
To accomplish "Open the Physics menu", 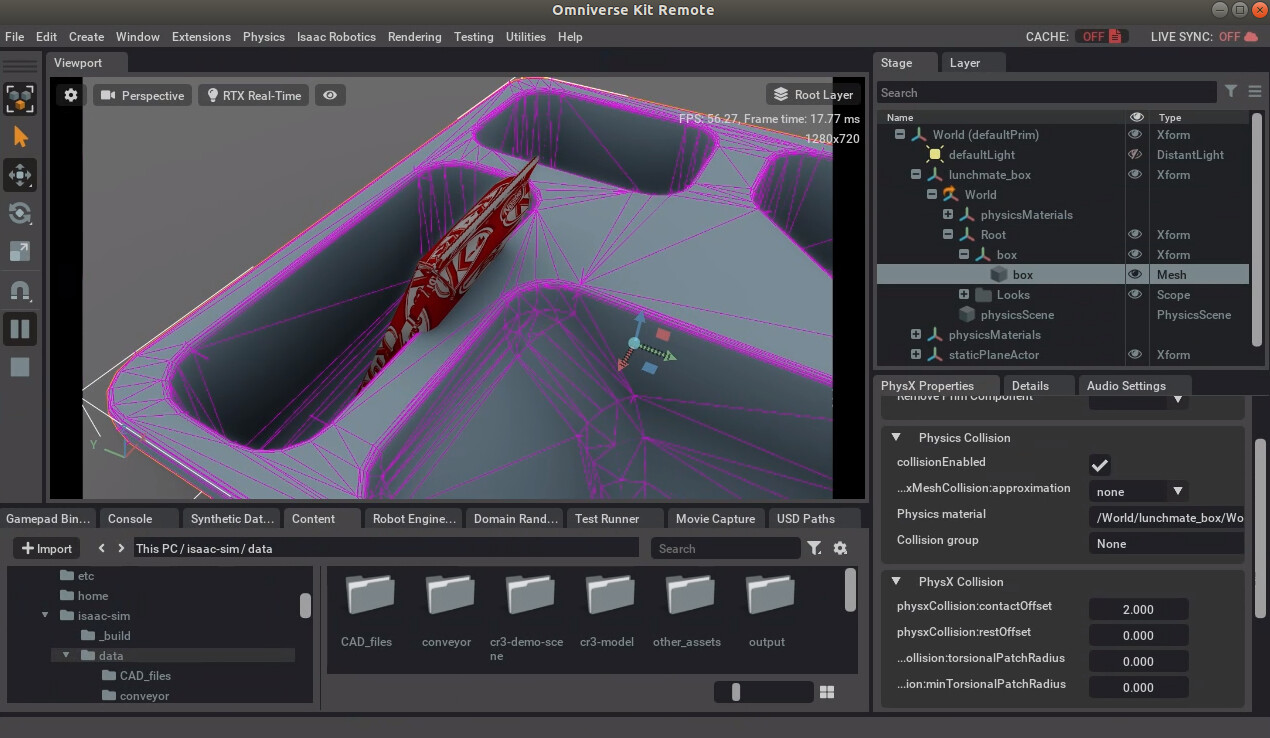I will click(x=263, y=36).
